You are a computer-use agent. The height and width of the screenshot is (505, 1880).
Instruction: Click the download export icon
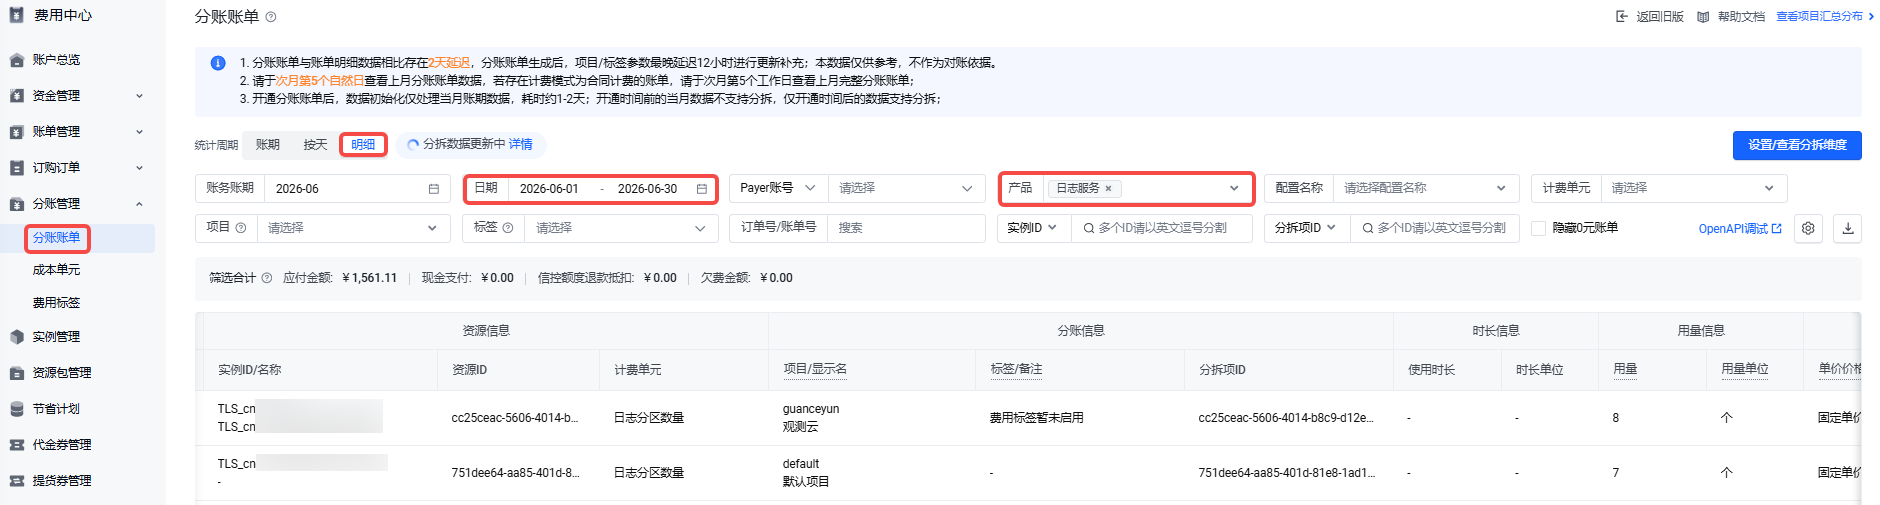[1848, 228]
